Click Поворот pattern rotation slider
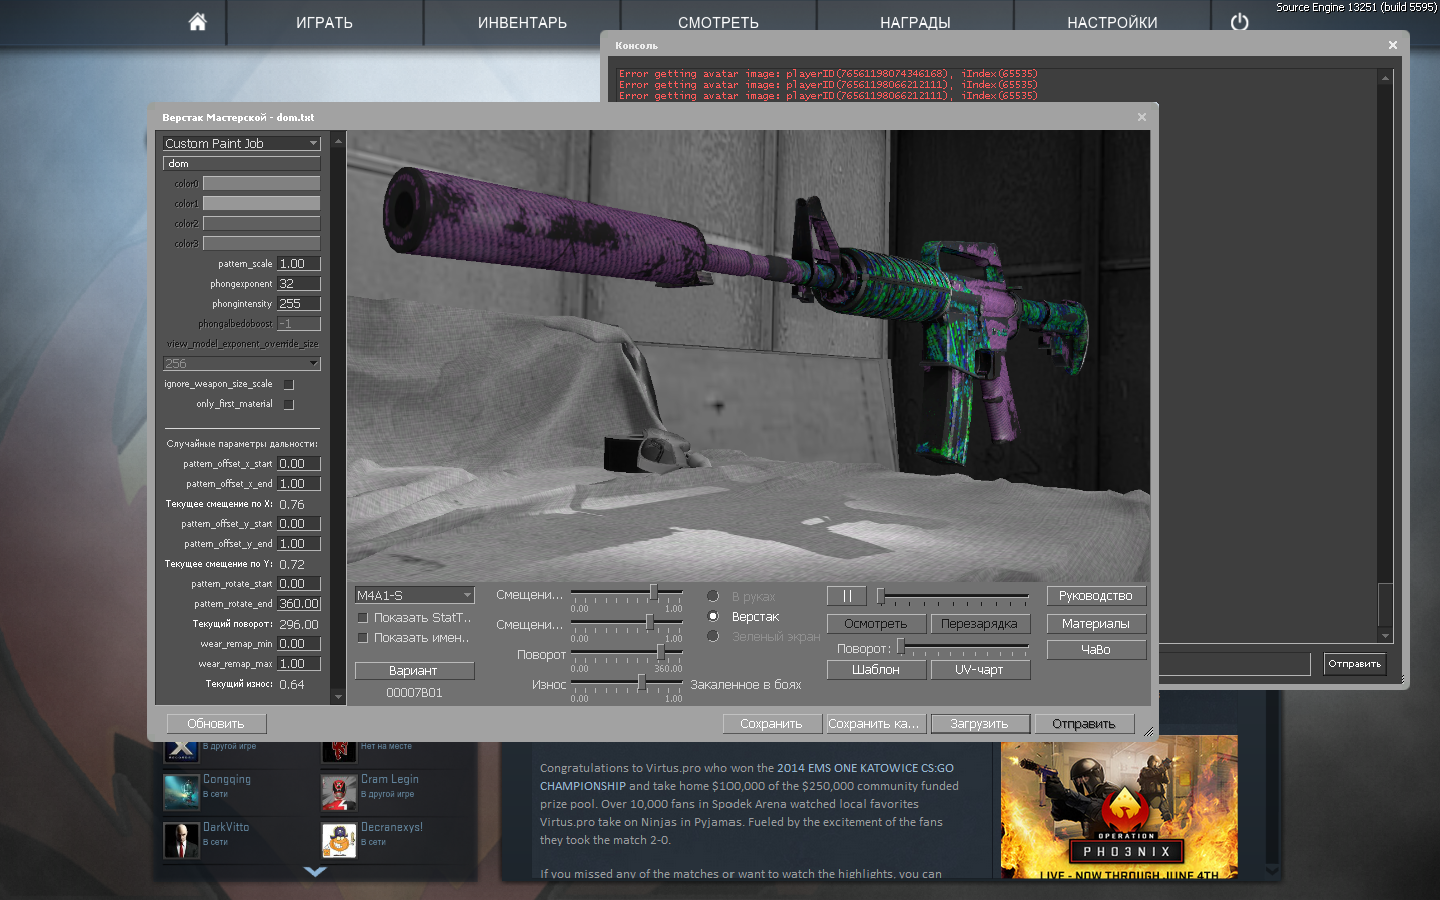The height and width of the screenshot is (900, 1440). pos(627,652)
